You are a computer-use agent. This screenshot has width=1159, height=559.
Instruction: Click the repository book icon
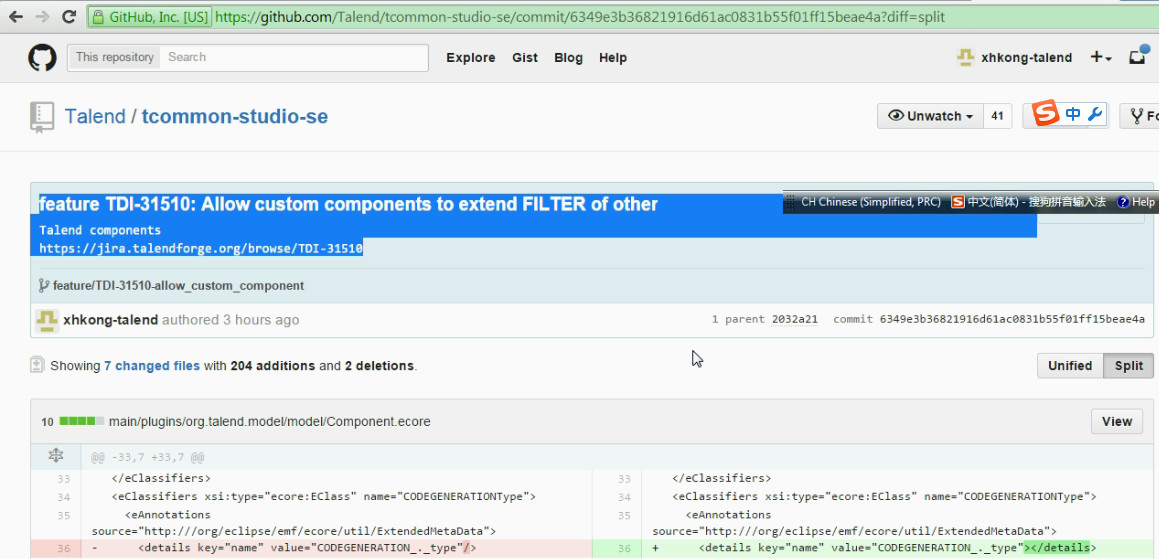41,117
